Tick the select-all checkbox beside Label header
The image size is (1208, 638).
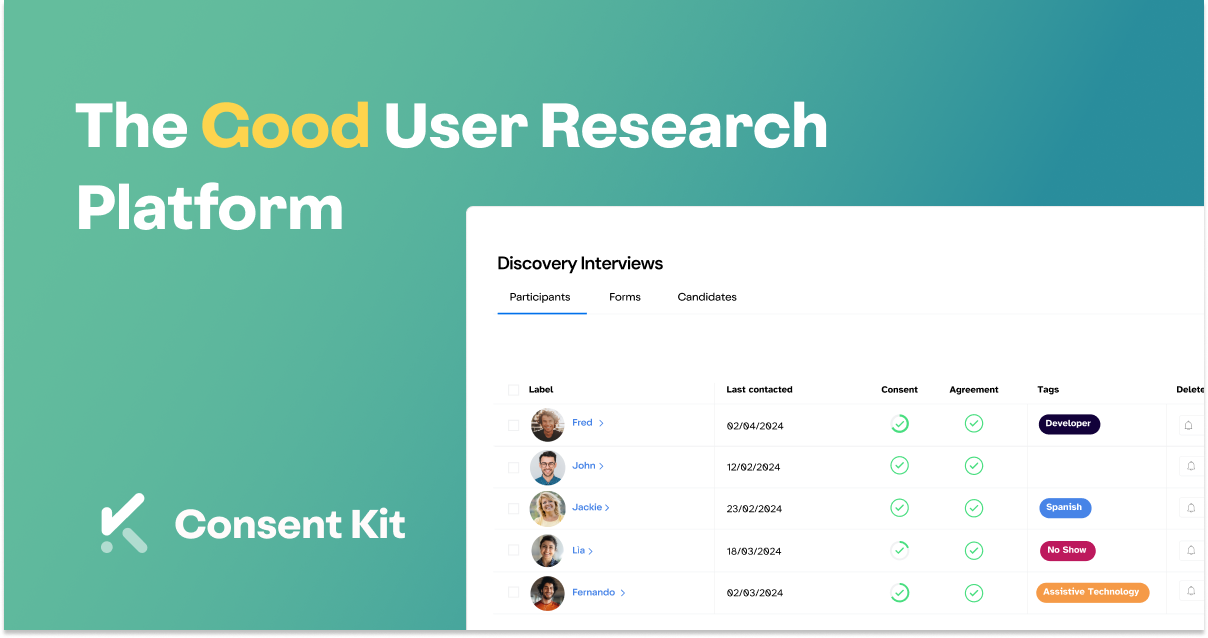pyautogui.click(x=513, y=390)
